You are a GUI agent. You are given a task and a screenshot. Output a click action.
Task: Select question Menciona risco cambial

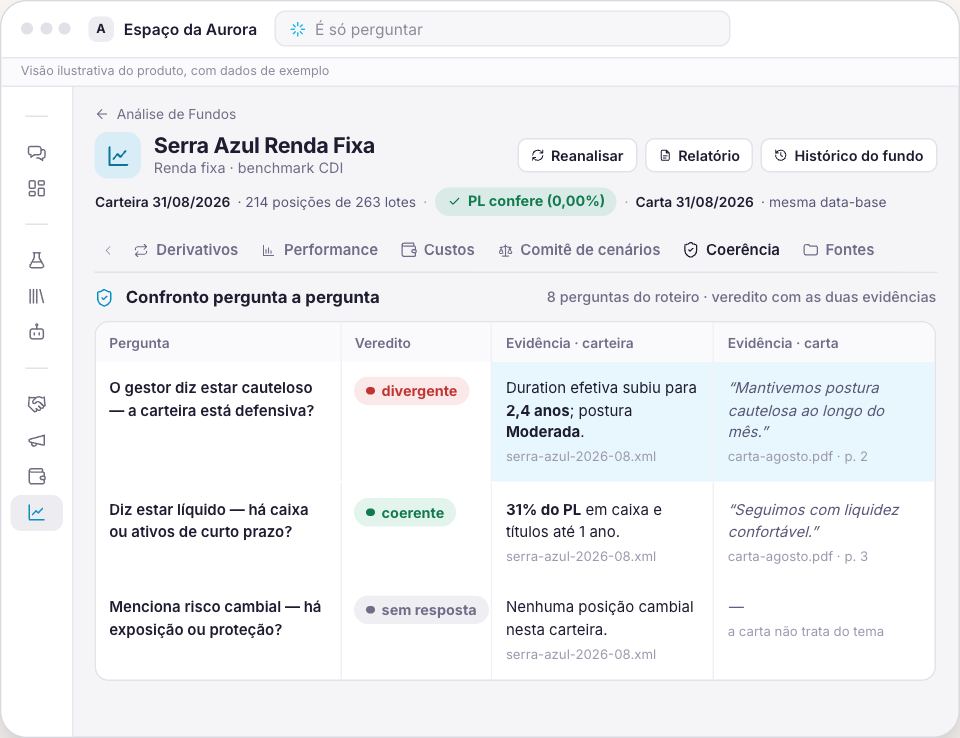[215, 618]
